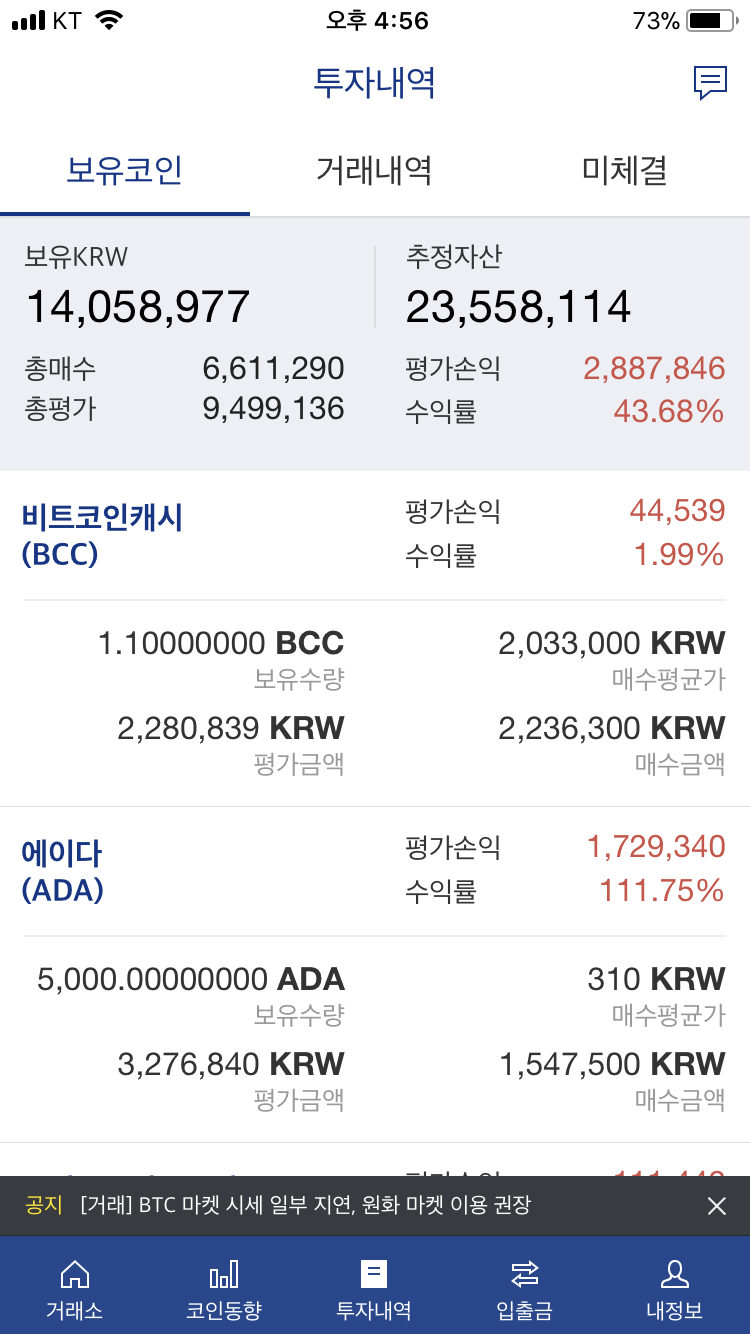Open 입출금 transfer arrows icon
This screenshot has height=1334, width=750.
tap(524, 1275)
